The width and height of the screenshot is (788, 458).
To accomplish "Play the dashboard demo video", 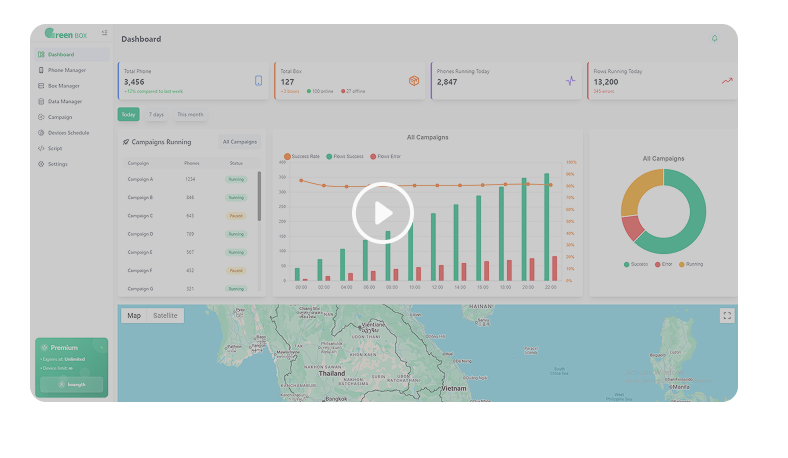I will (383, 213).
